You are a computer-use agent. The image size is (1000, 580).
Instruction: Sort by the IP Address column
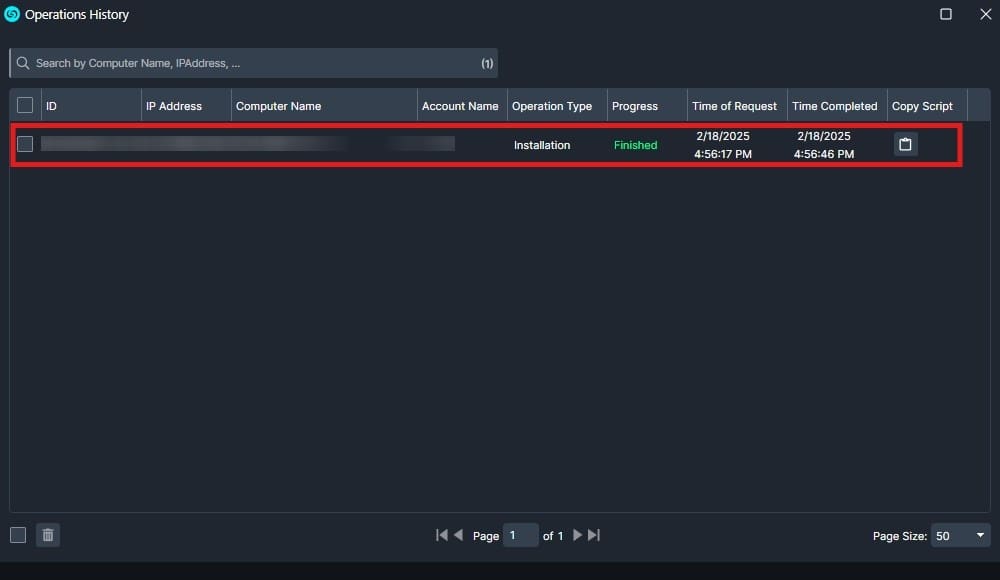174,106
